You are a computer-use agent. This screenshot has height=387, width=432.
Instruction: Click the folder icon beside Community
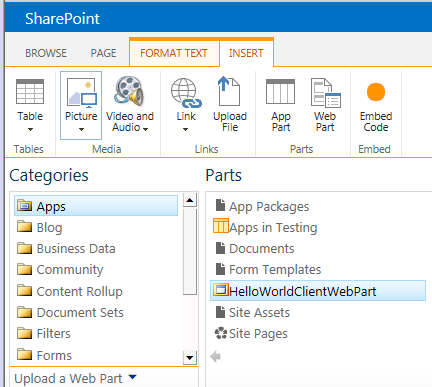point(25,269)
